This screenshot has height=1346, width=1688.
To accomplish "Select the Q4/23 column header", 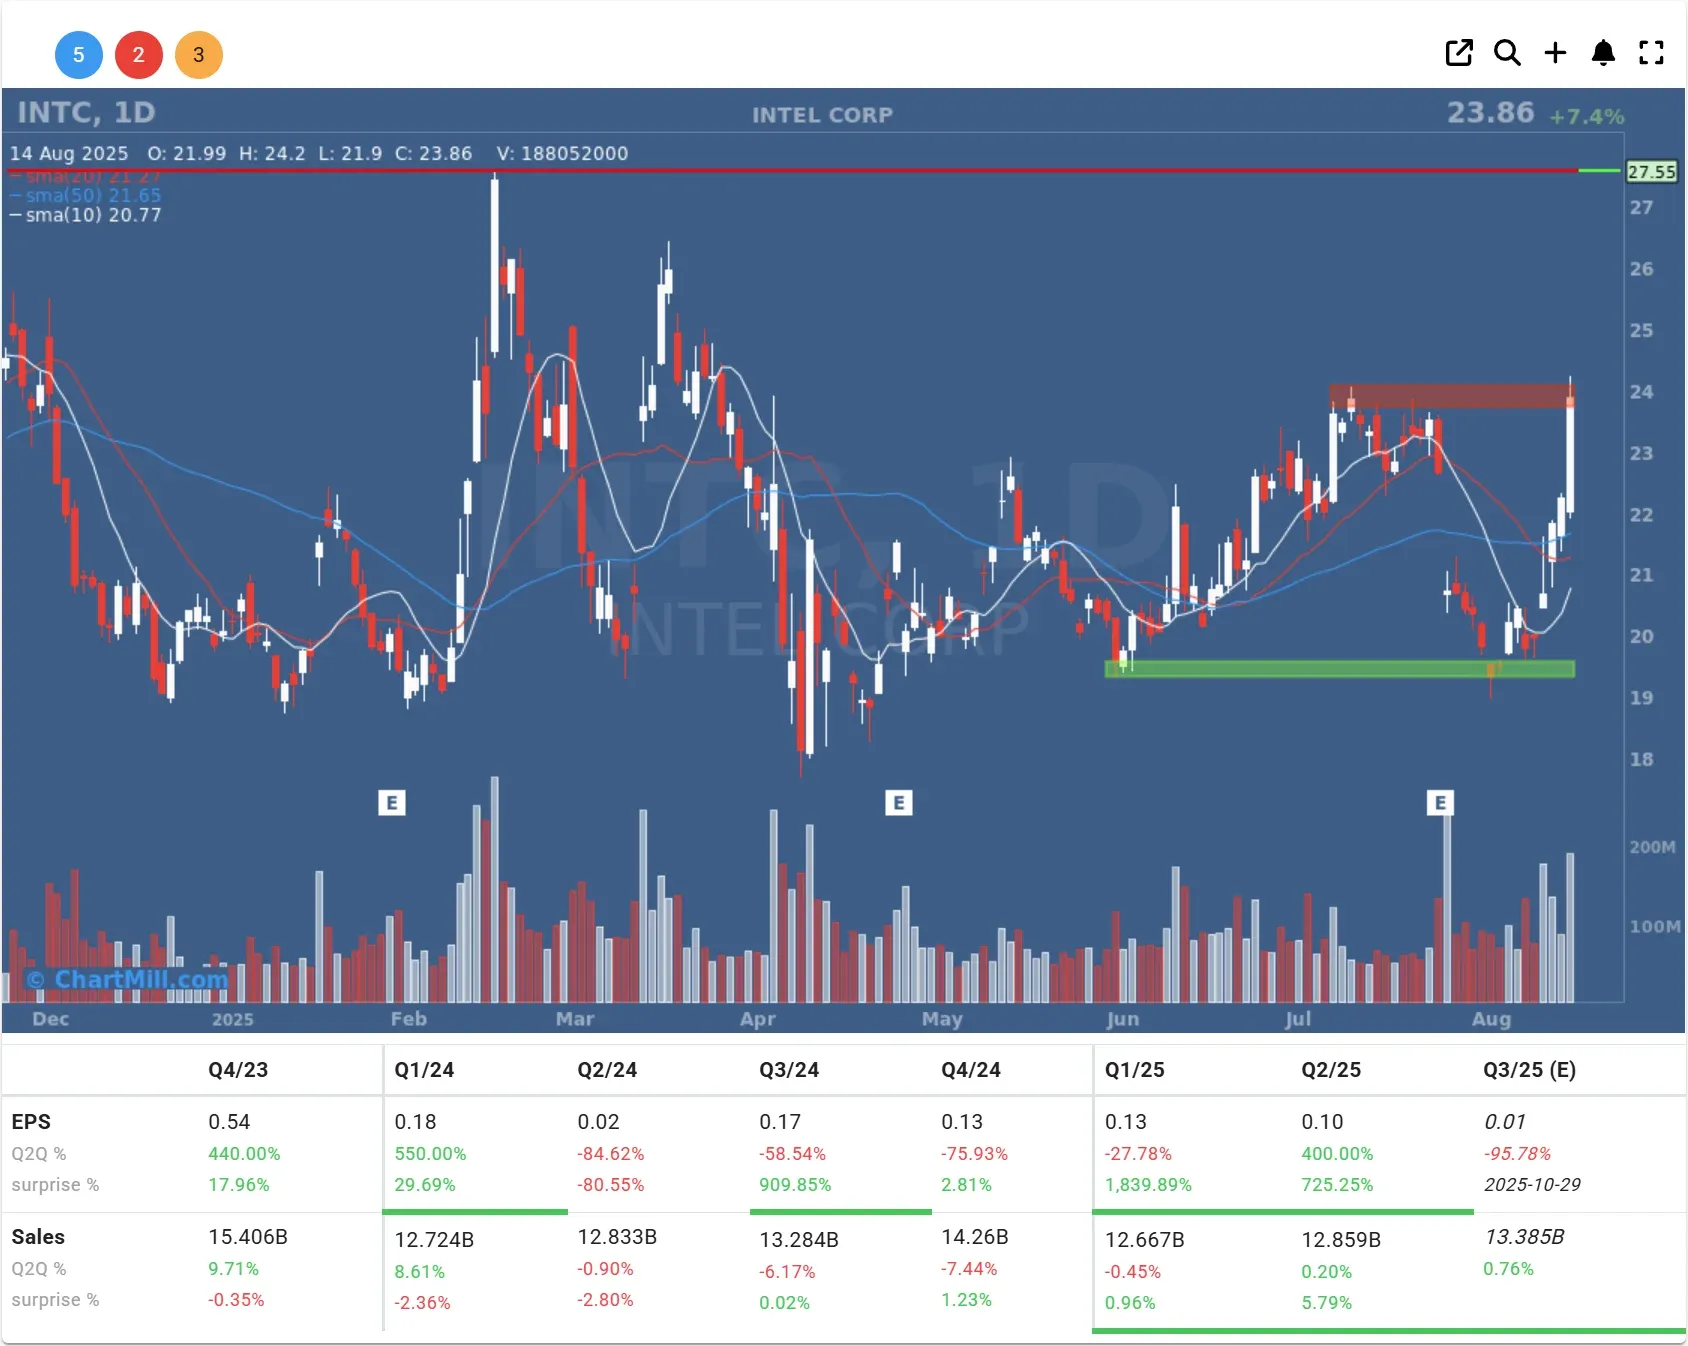I will pyautogui.click(x=238, y=1069).
